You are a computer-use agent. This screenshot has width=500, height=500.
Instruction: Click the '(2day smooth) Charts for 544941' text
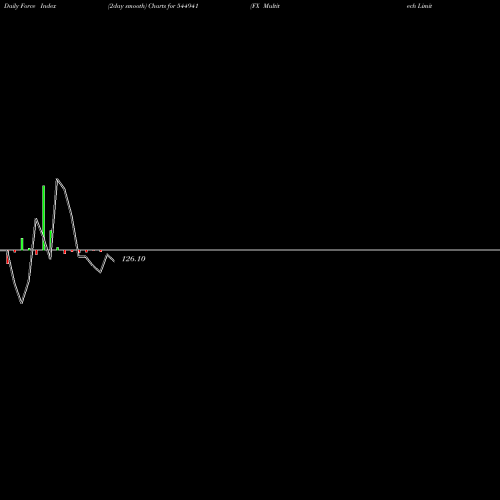[x=153, y=6]
